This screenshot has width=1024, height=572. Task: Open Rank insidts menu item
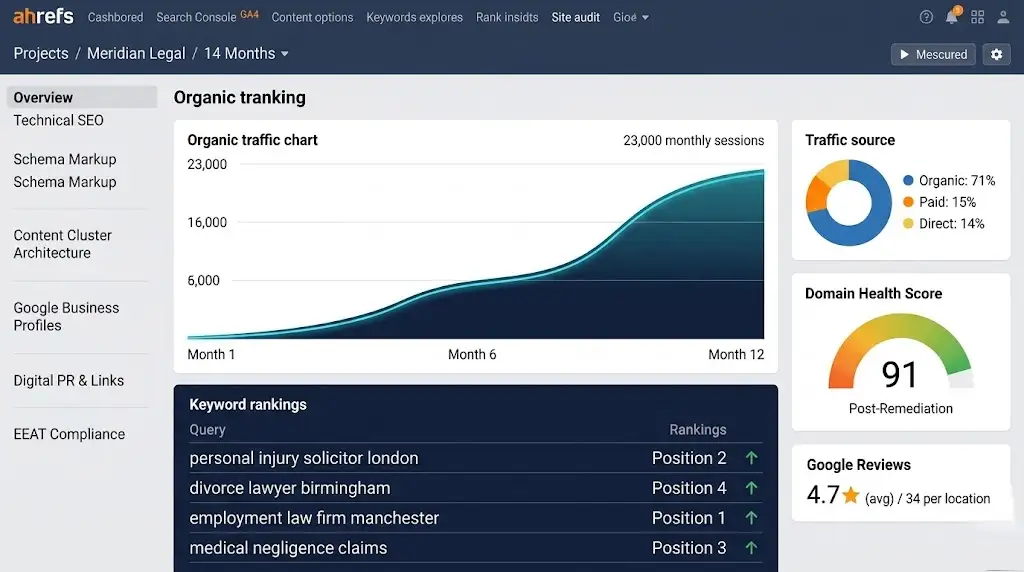(x=507, y=18)
